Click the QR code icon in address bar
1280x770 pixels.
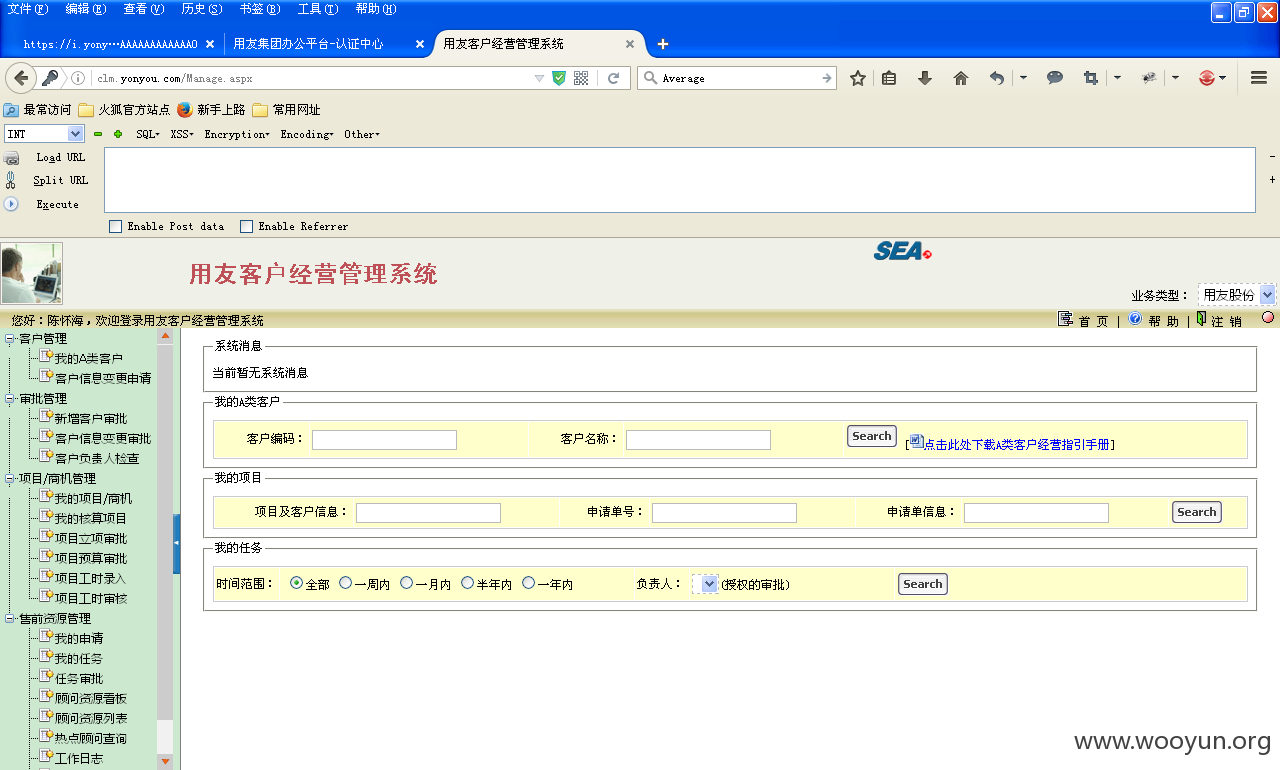(581, 78)
